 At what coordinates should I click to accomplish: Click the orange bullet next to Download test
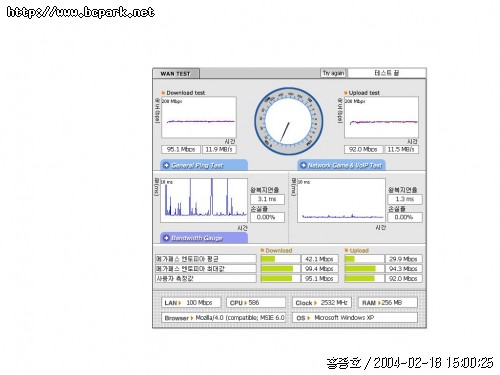[163, 93]
